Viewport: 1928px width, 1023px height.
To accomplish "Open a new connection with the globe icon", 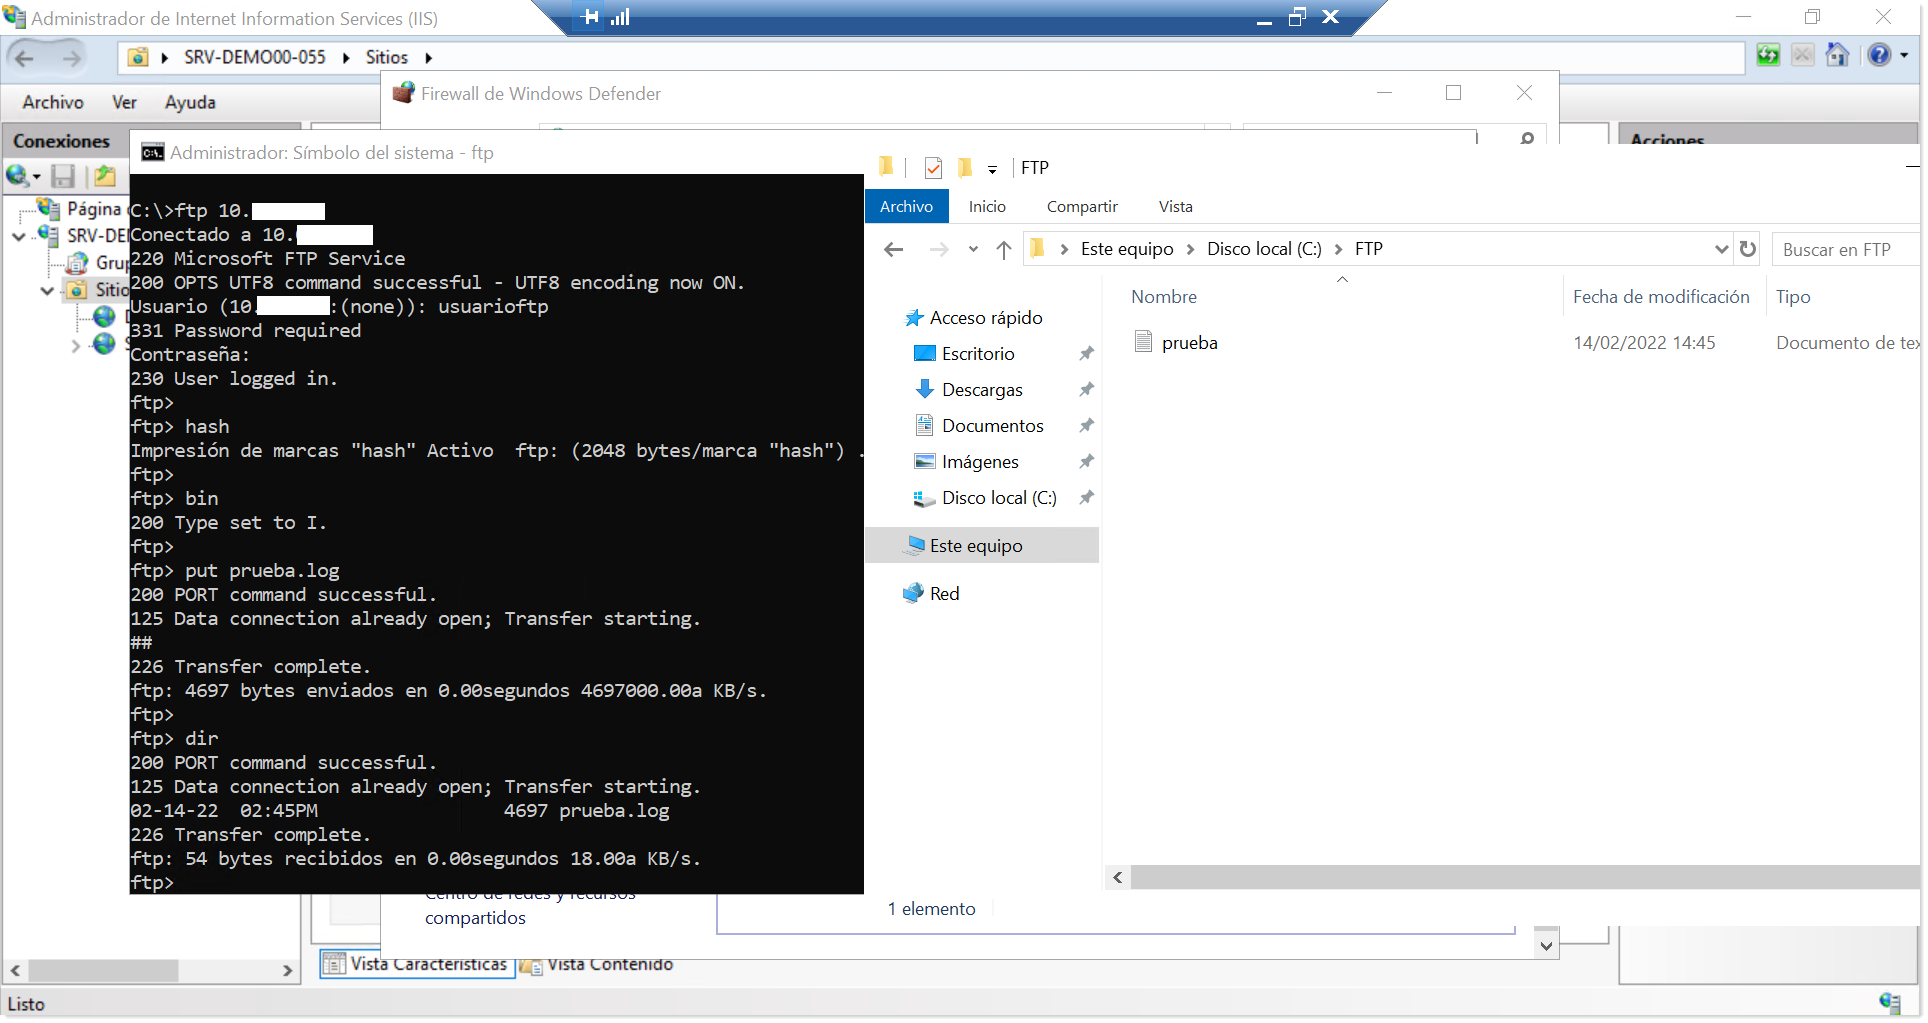I will tap(17, 176).
